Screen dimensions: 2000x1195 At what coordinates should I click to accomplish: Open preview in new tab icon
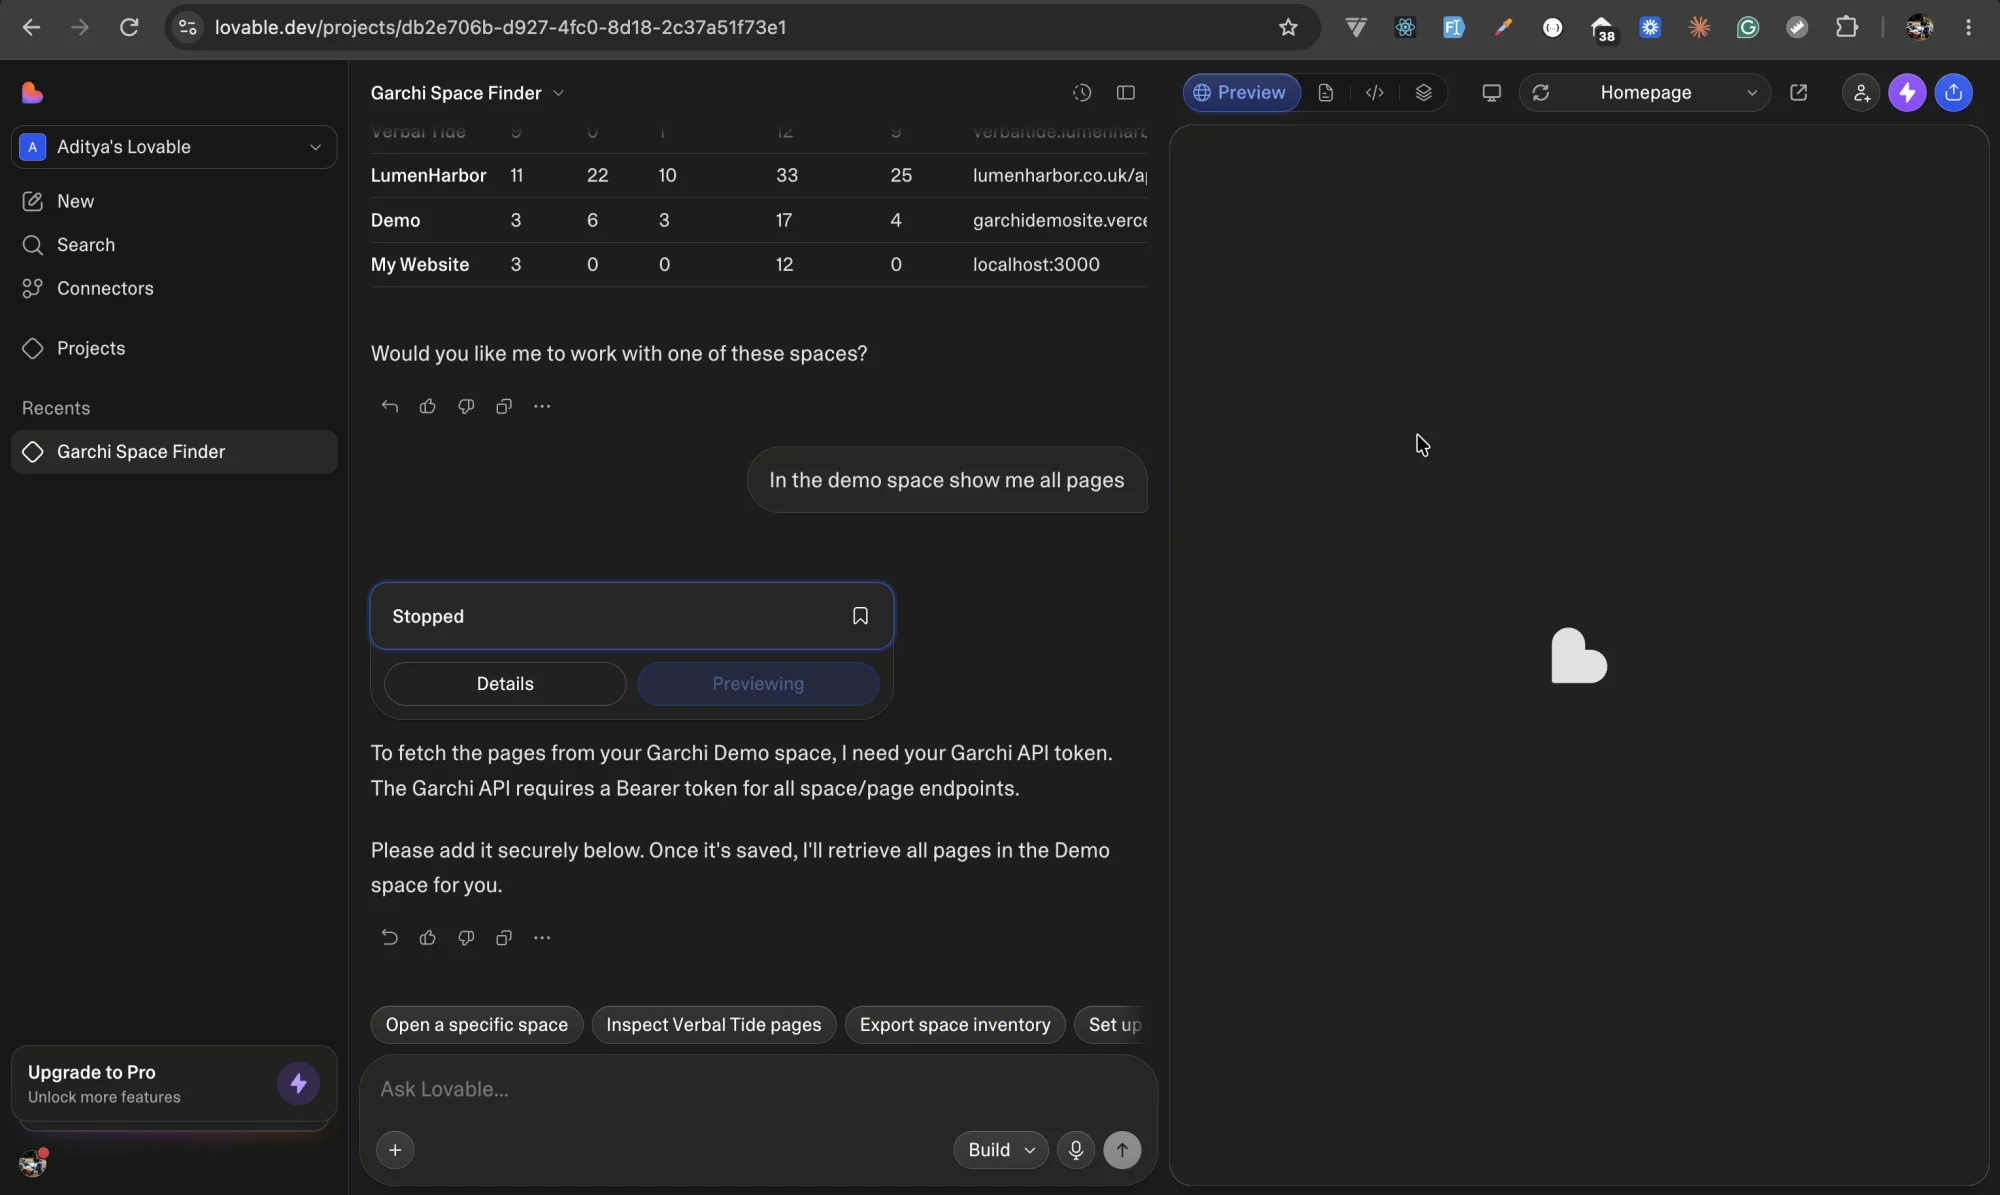pyautogui.click(x=1798, y=93)
